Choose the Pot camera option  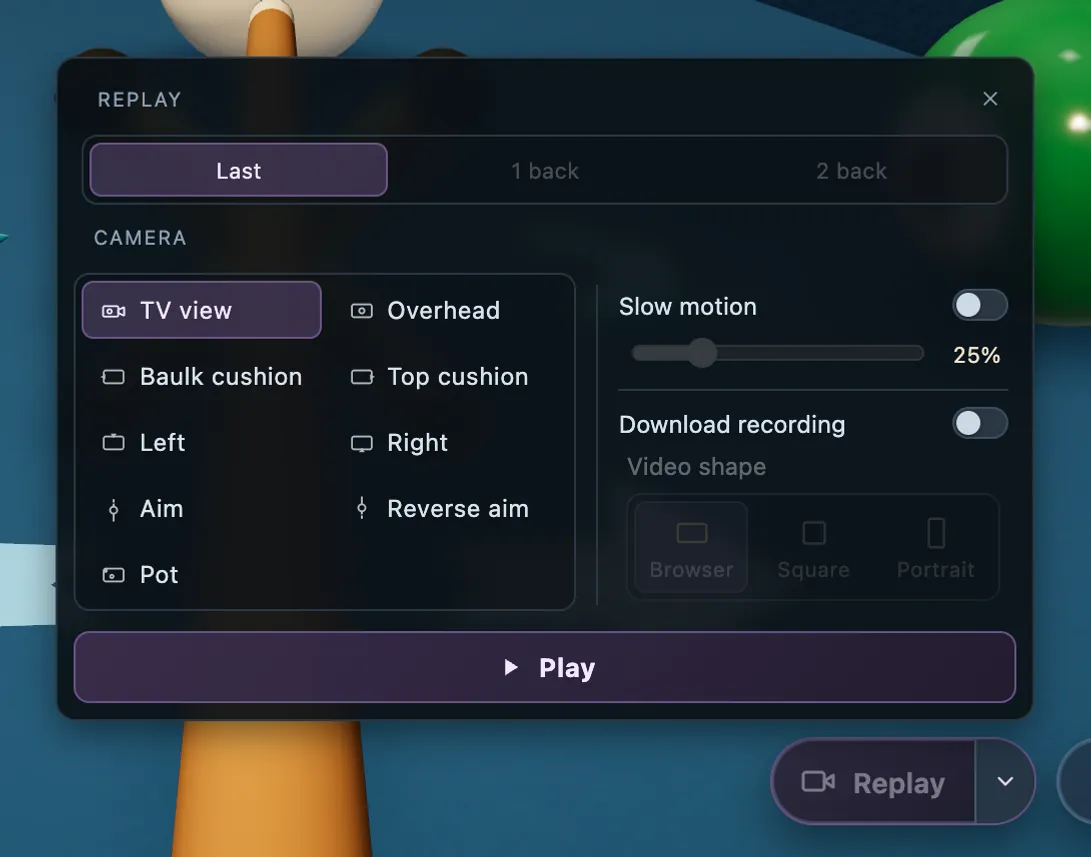point(202,575)
